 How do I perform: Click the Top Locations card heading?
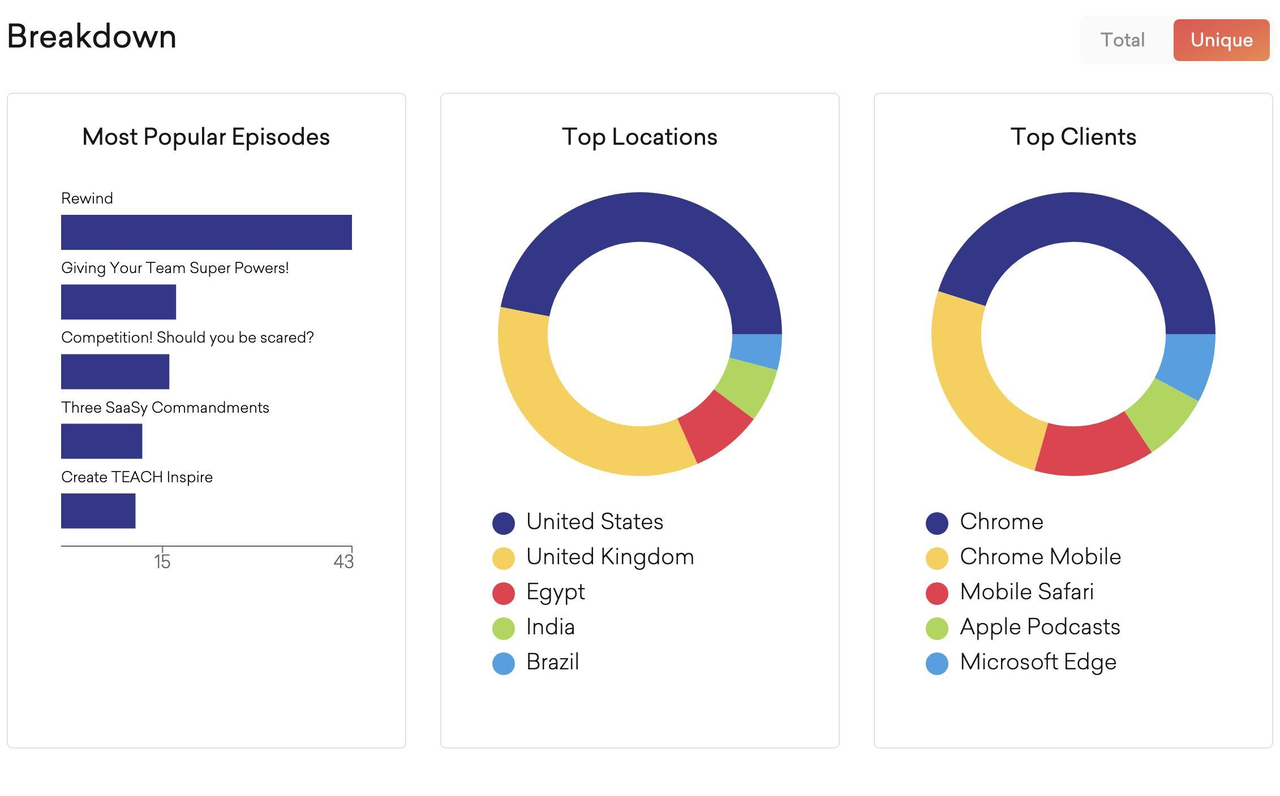(x=639, y=136)
